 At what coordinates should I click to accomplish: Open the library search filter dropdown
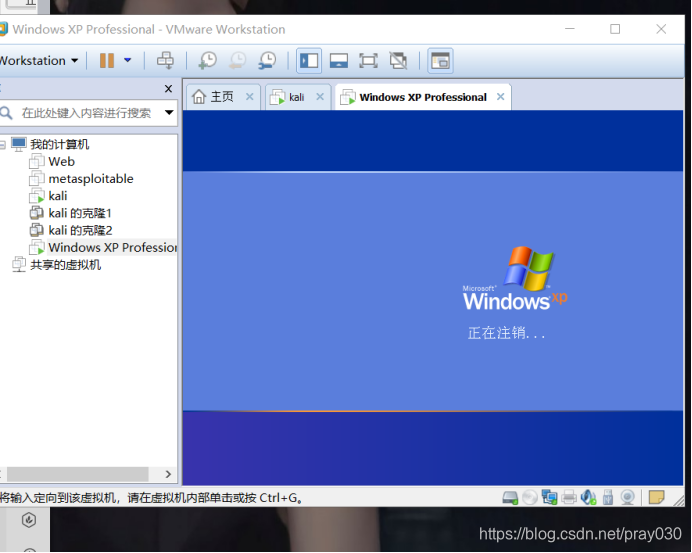pos(169,113)
